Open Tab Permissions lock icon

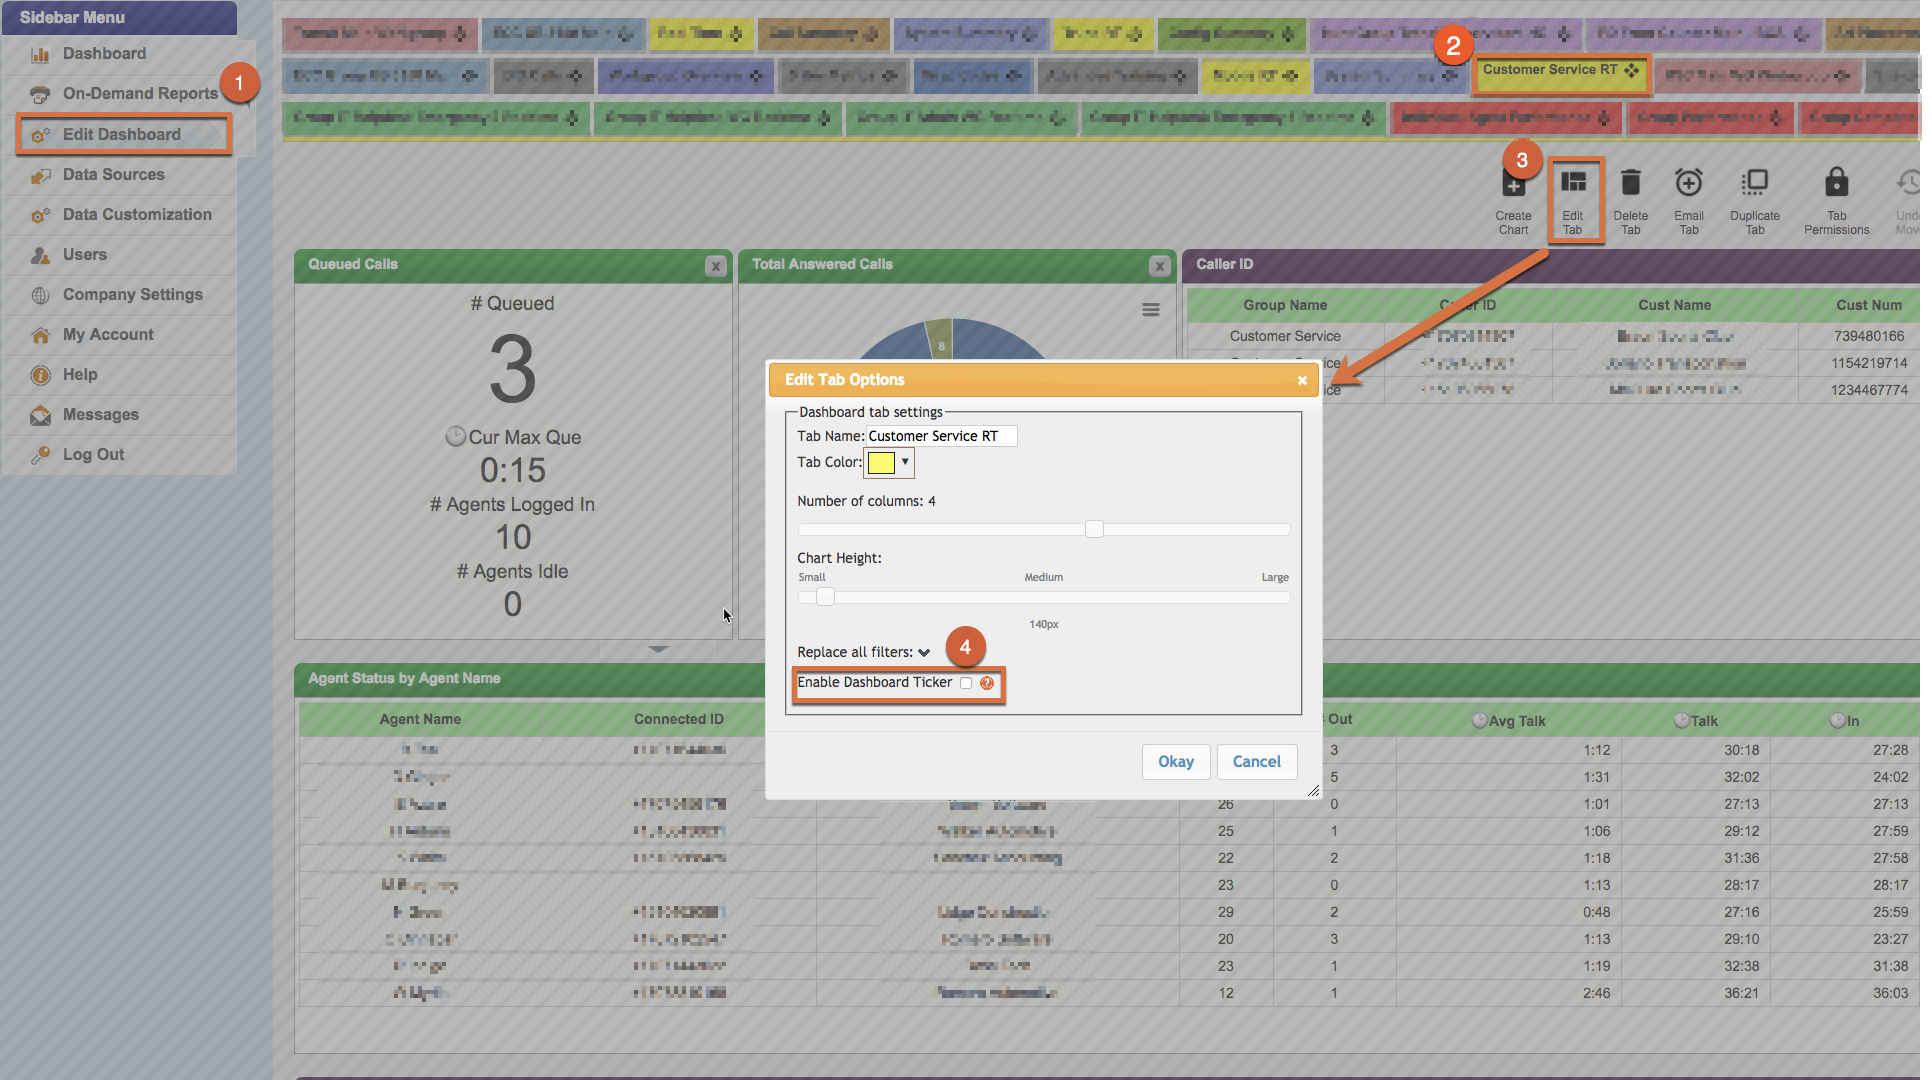point(1836,183)
